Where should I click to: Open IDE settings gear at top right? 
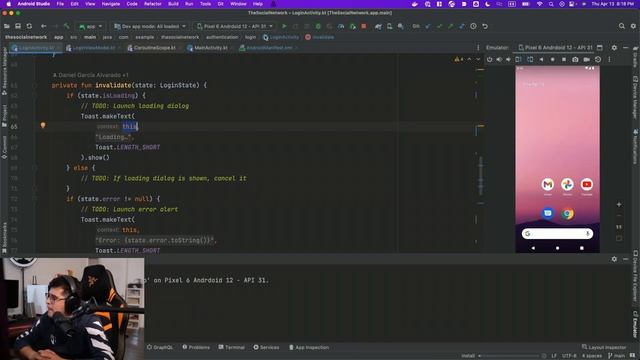(633, 26)
